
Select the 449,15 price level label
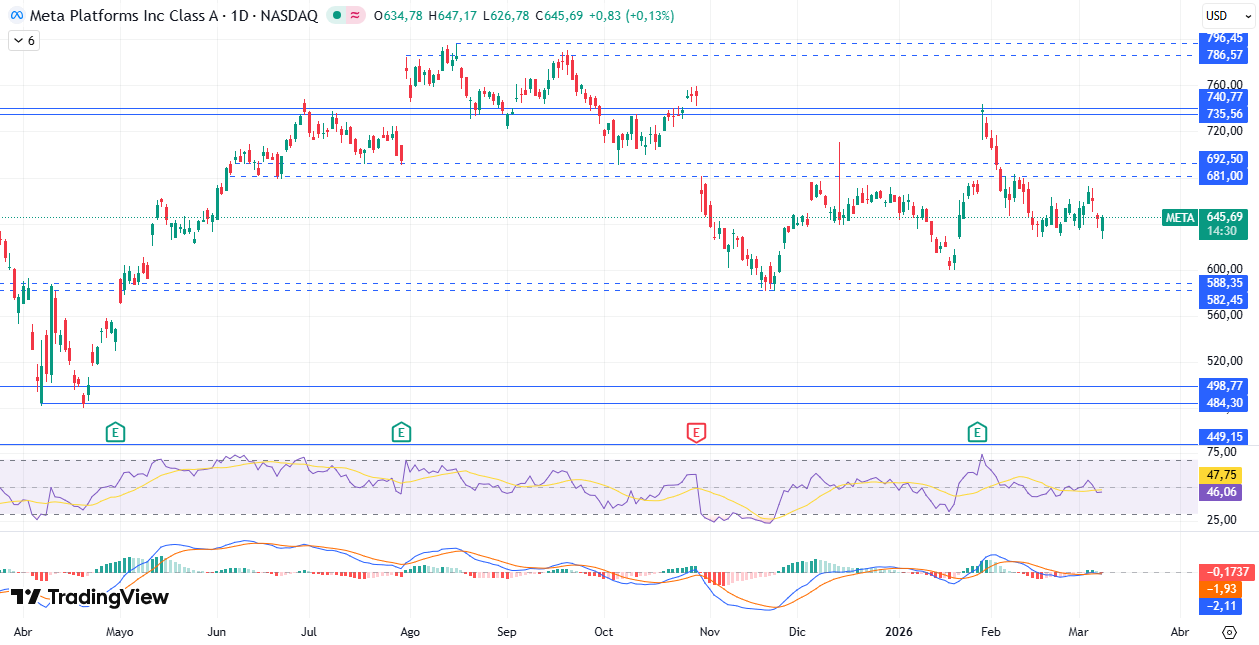point(1224,437)
